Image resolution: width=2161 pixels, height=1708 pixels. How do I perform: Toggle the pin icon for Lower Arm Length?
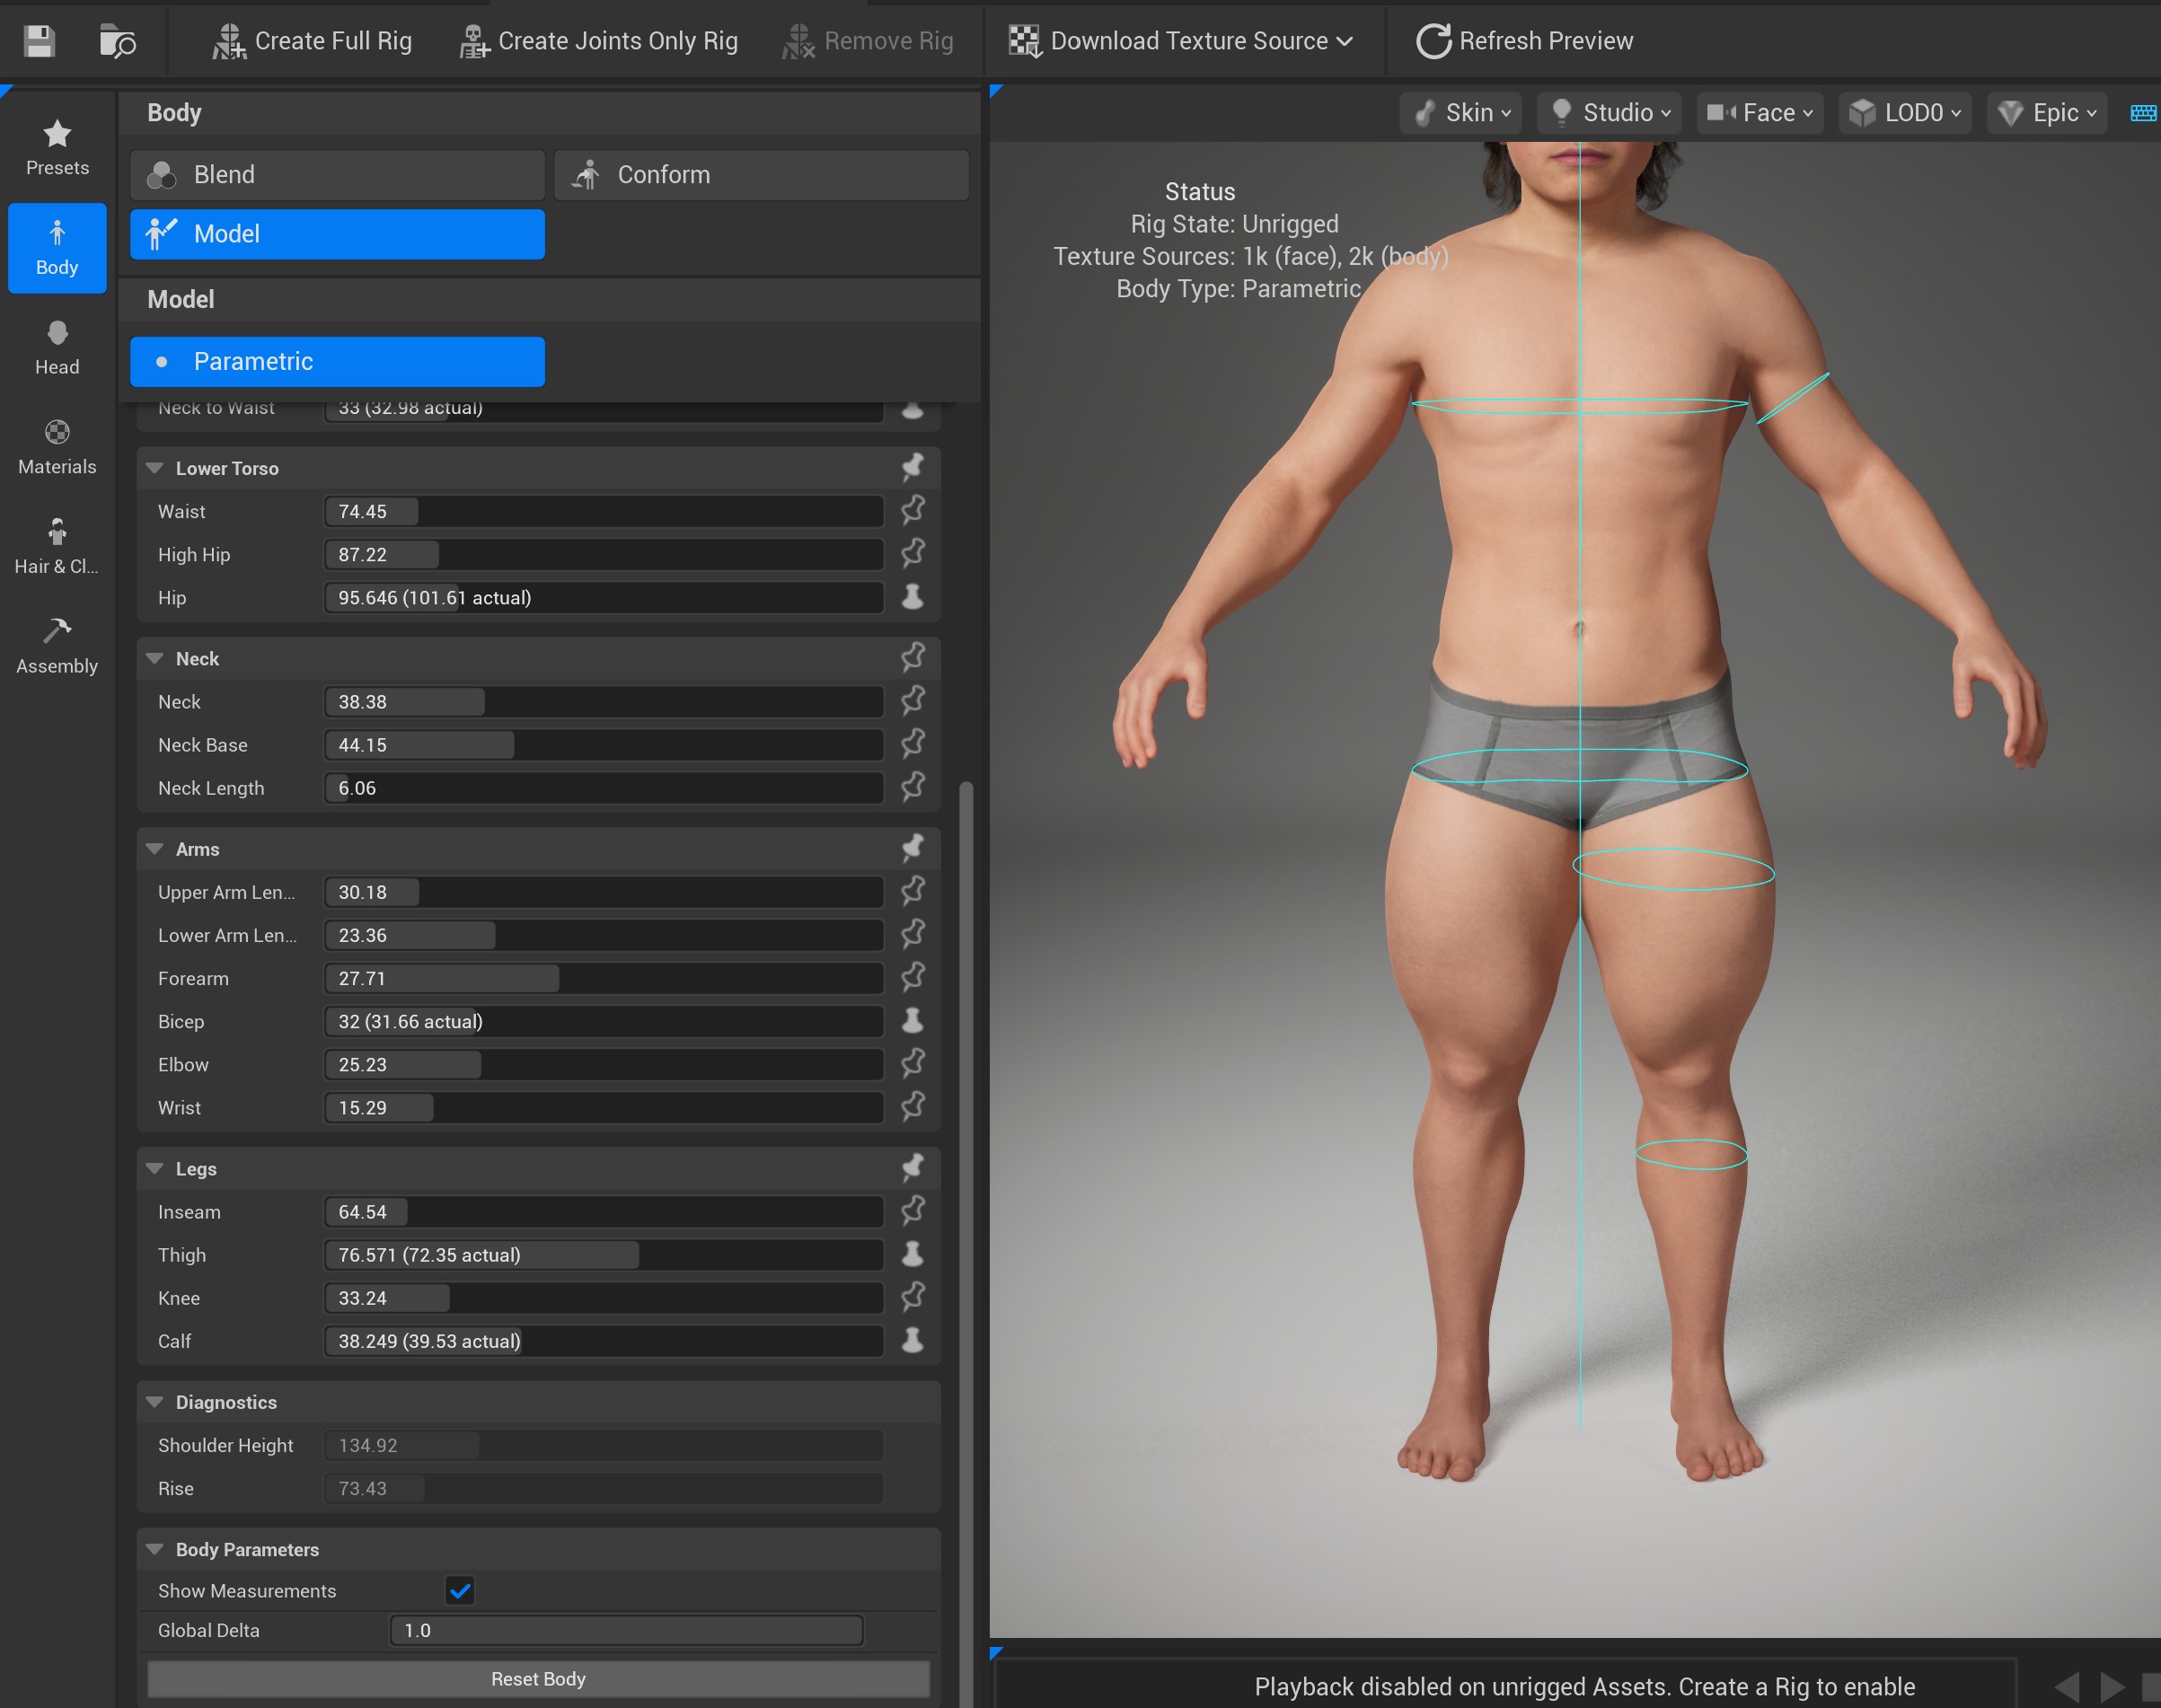tap(912, 934)
